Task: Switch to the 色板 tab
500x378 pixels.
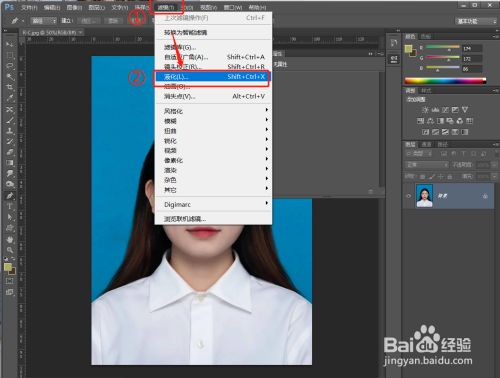Action: (x=426, y=36)
